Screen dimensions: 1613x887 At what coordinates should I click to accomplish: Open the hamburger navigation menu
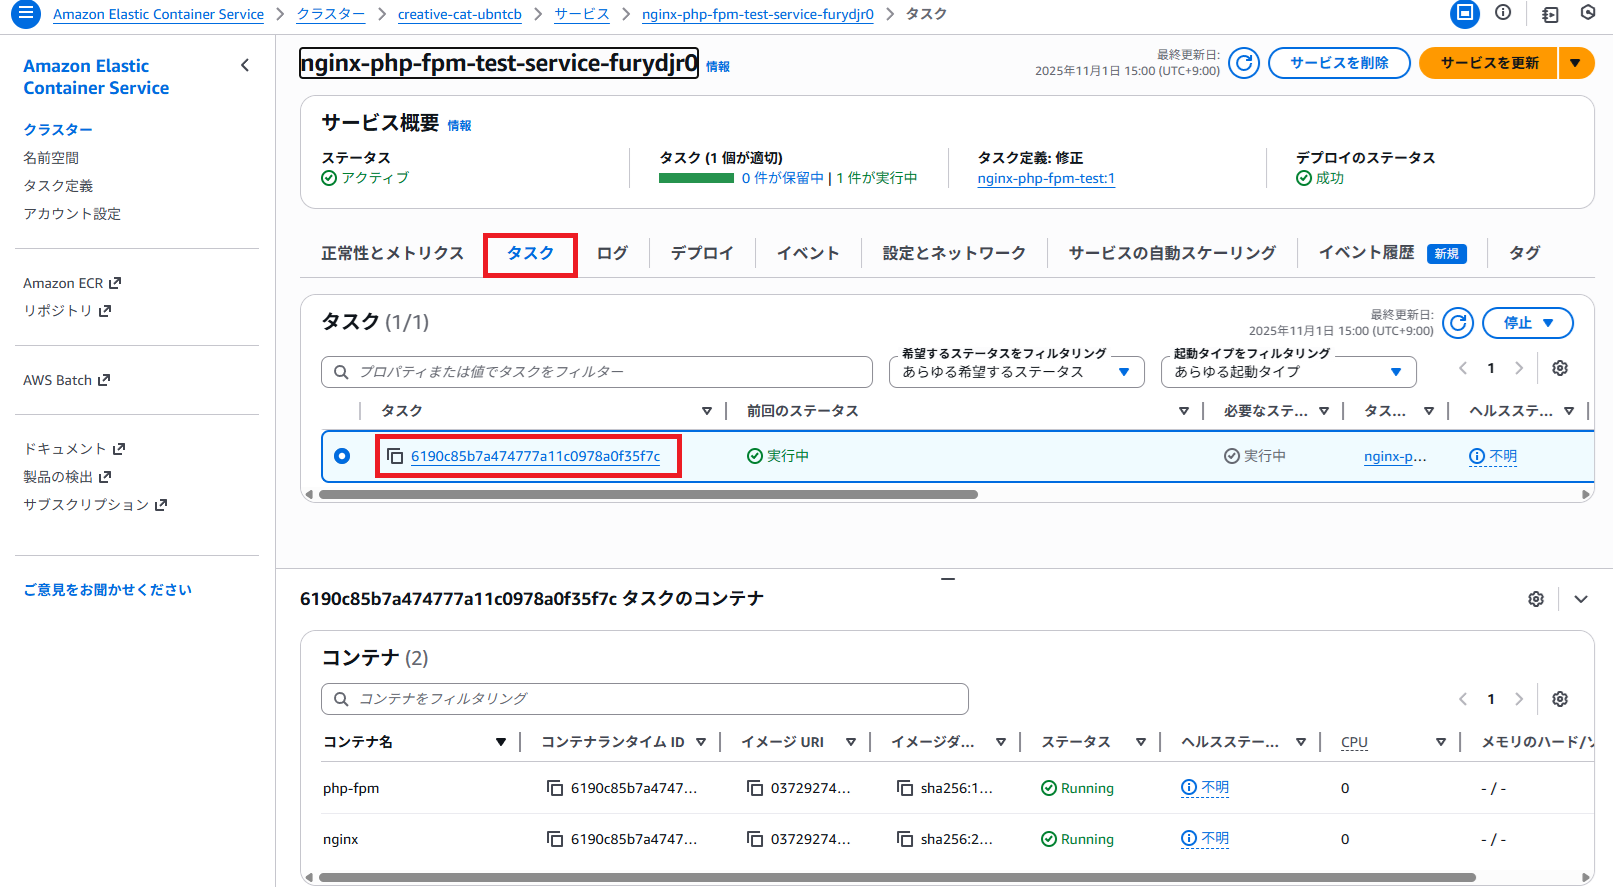click(25, 14)
